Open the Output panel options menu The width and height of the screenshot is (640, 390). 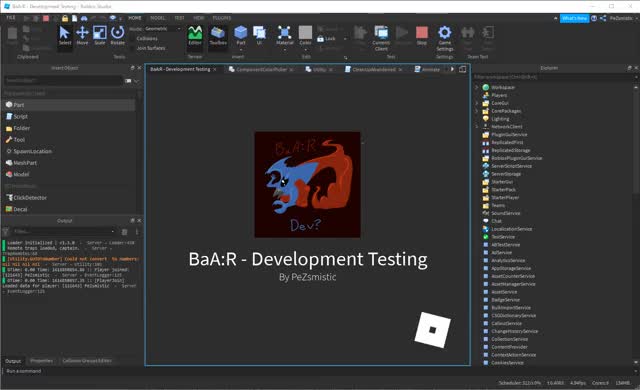tap(137, 232)
